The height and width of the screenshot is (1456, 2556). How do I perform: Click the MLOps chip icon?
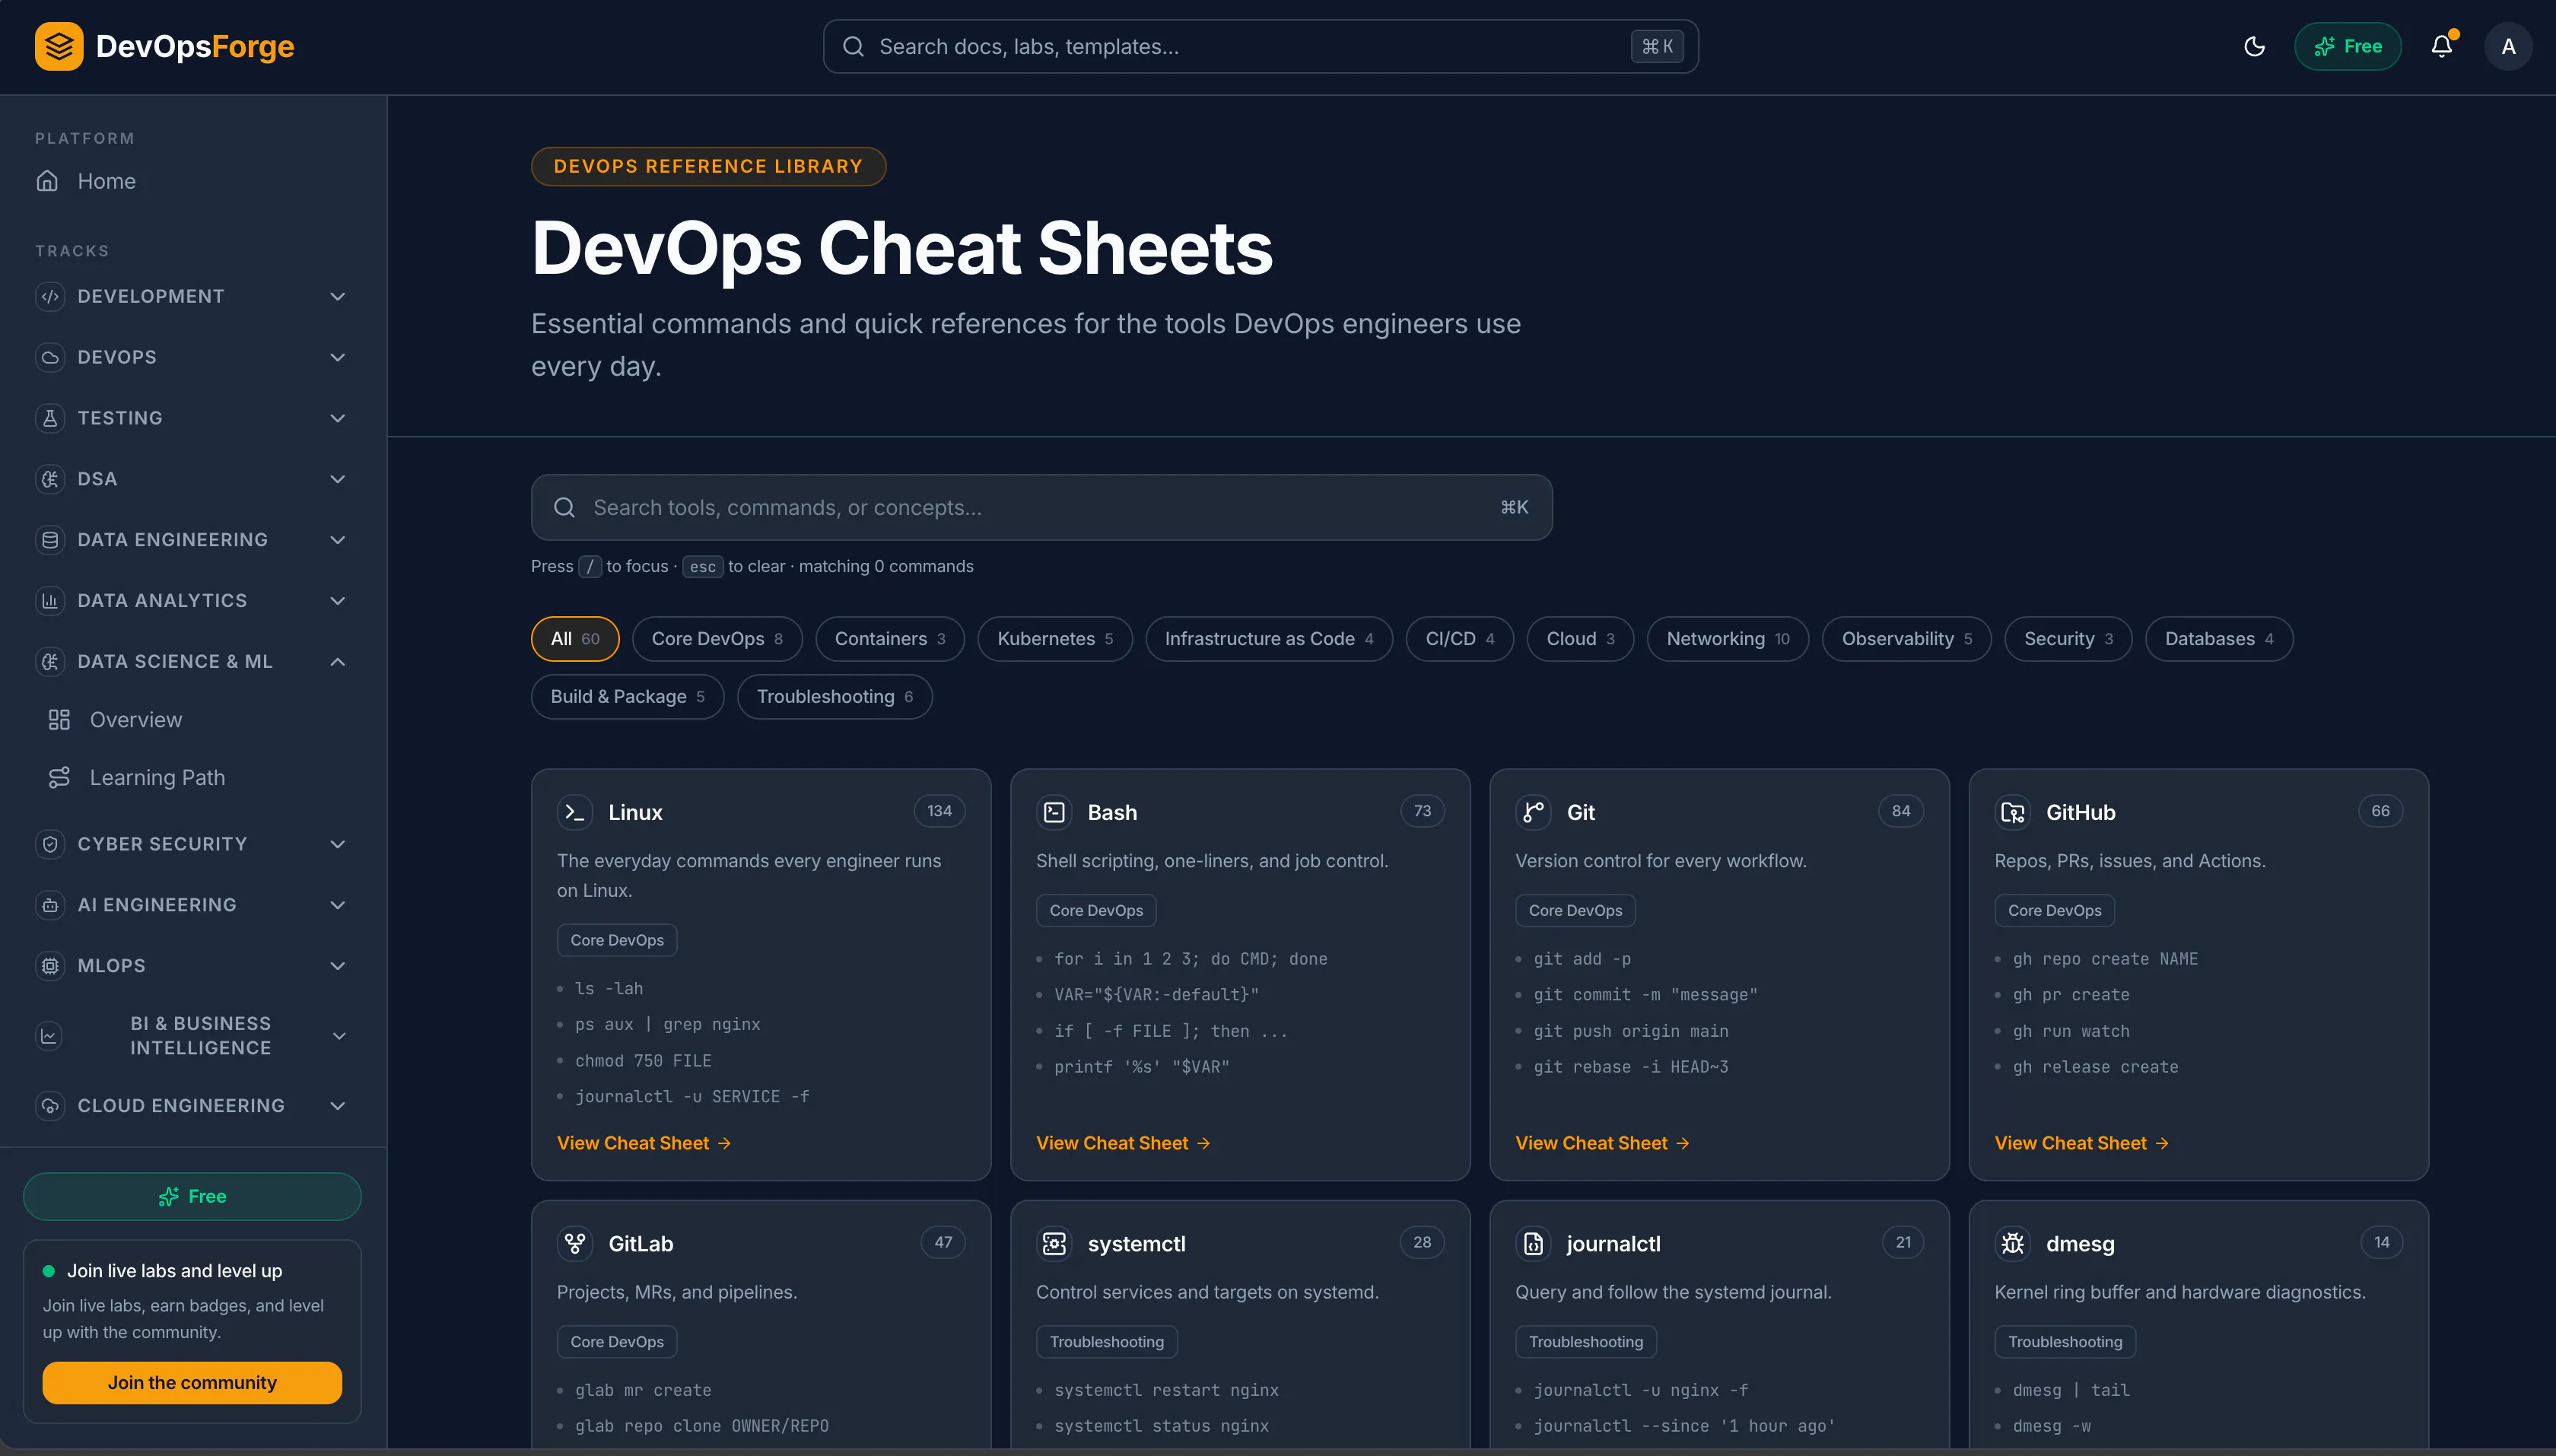coord(50,966)
